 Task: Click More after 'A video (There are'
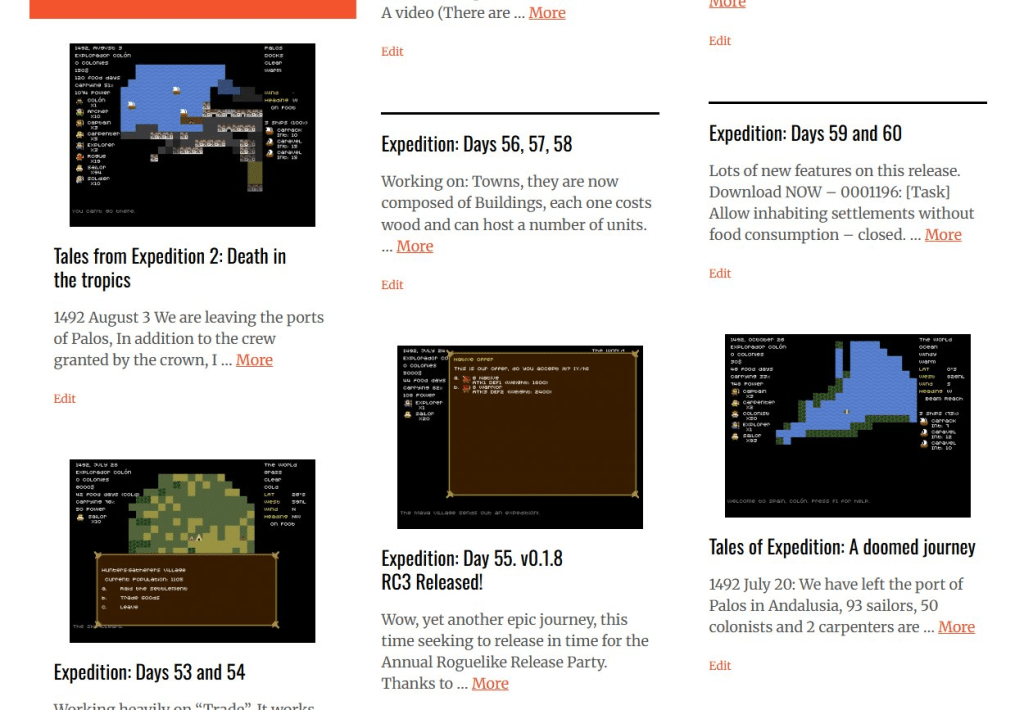click(x=547, y=13)
